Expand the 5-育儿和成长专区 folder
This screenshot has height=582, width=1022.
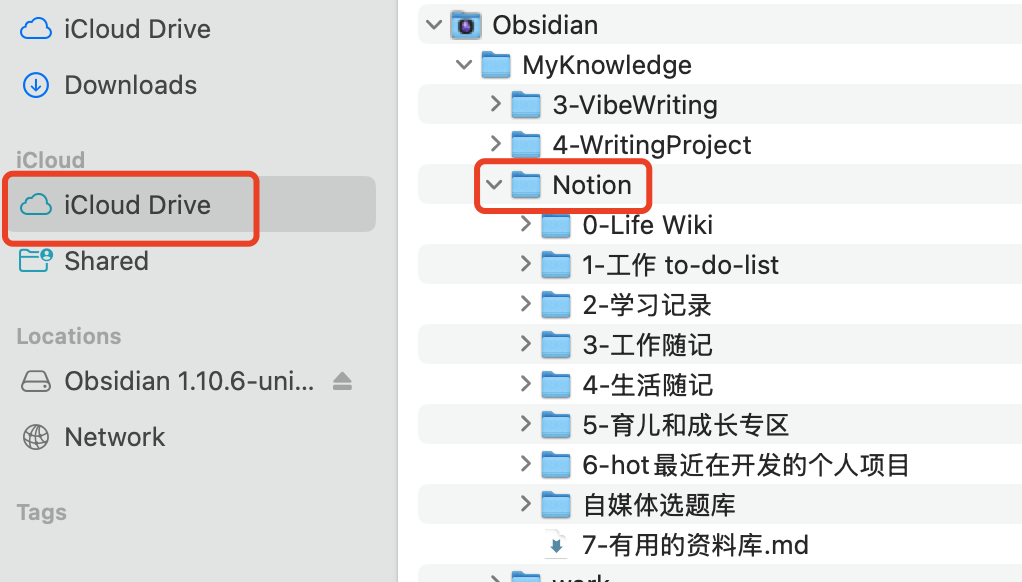525,425
